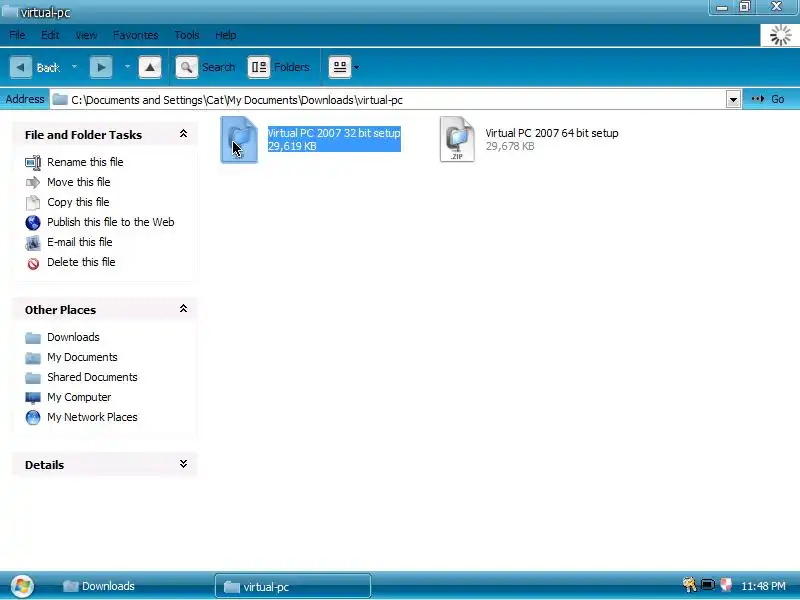Viewport: 800px width, 600px height.
Task: Open the Forward history dropdown arrow
Action: pos(127,67)
